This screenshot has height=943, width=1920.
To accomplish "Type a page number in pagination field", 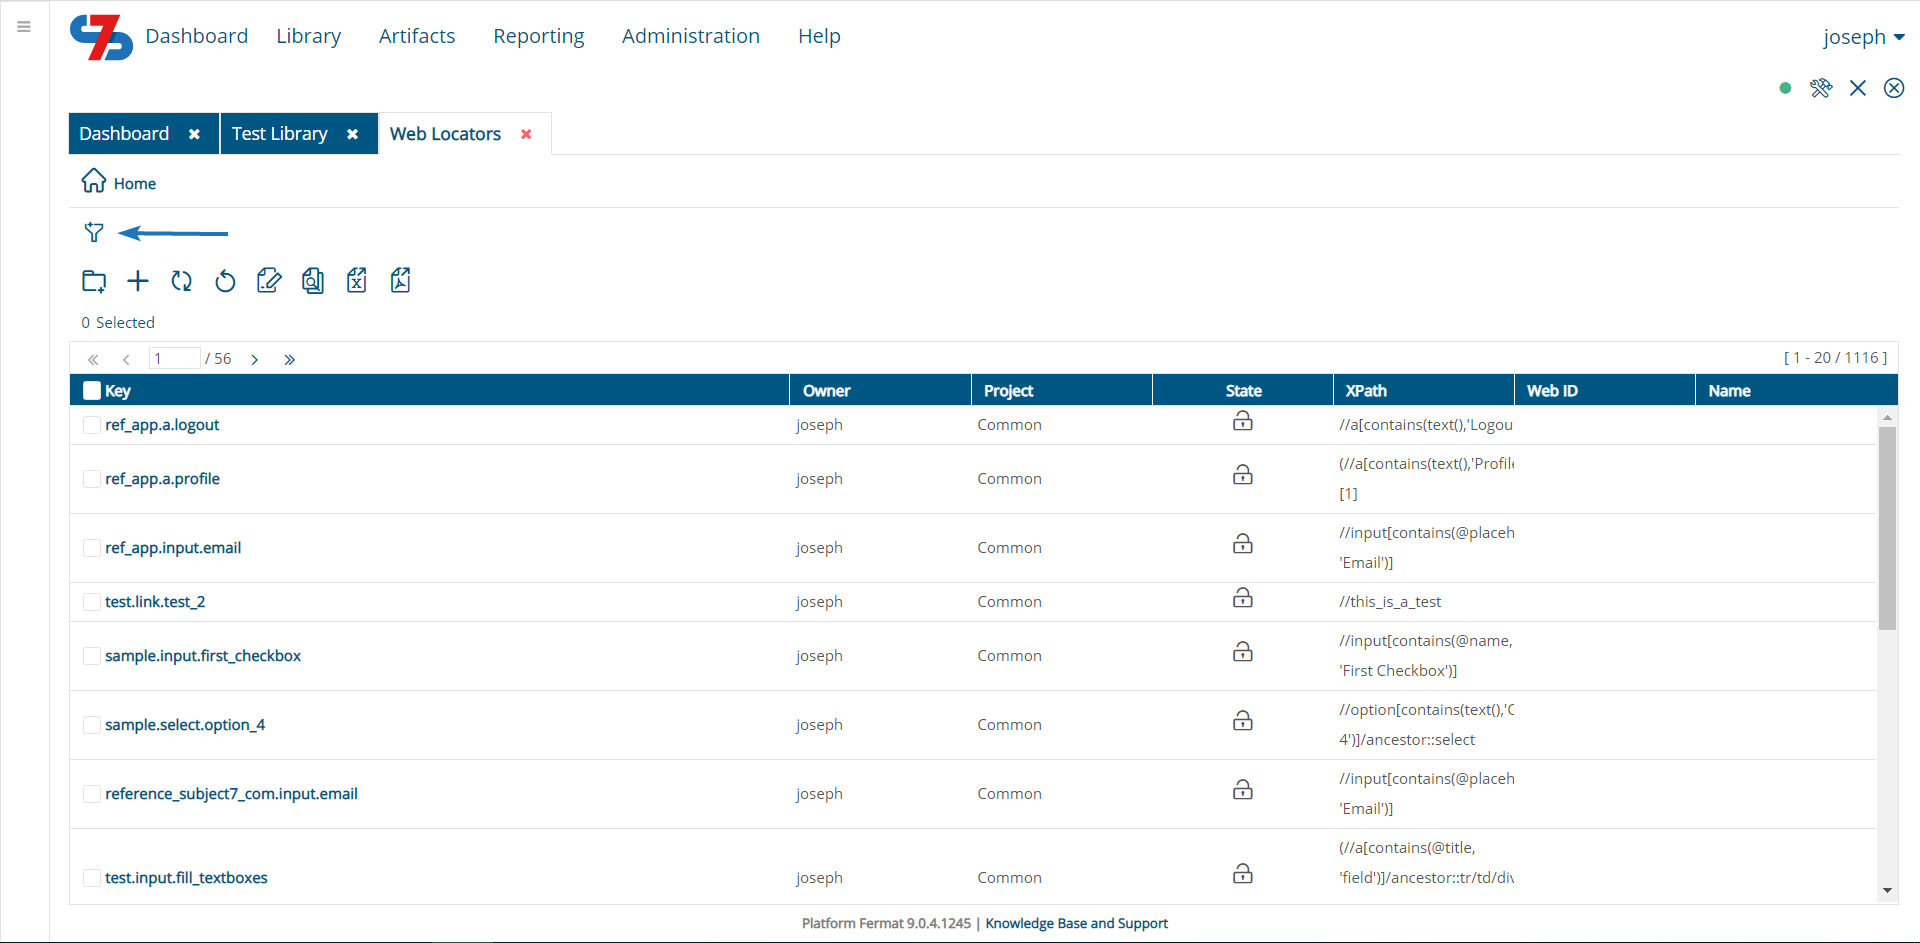I will tap(173, 358).
